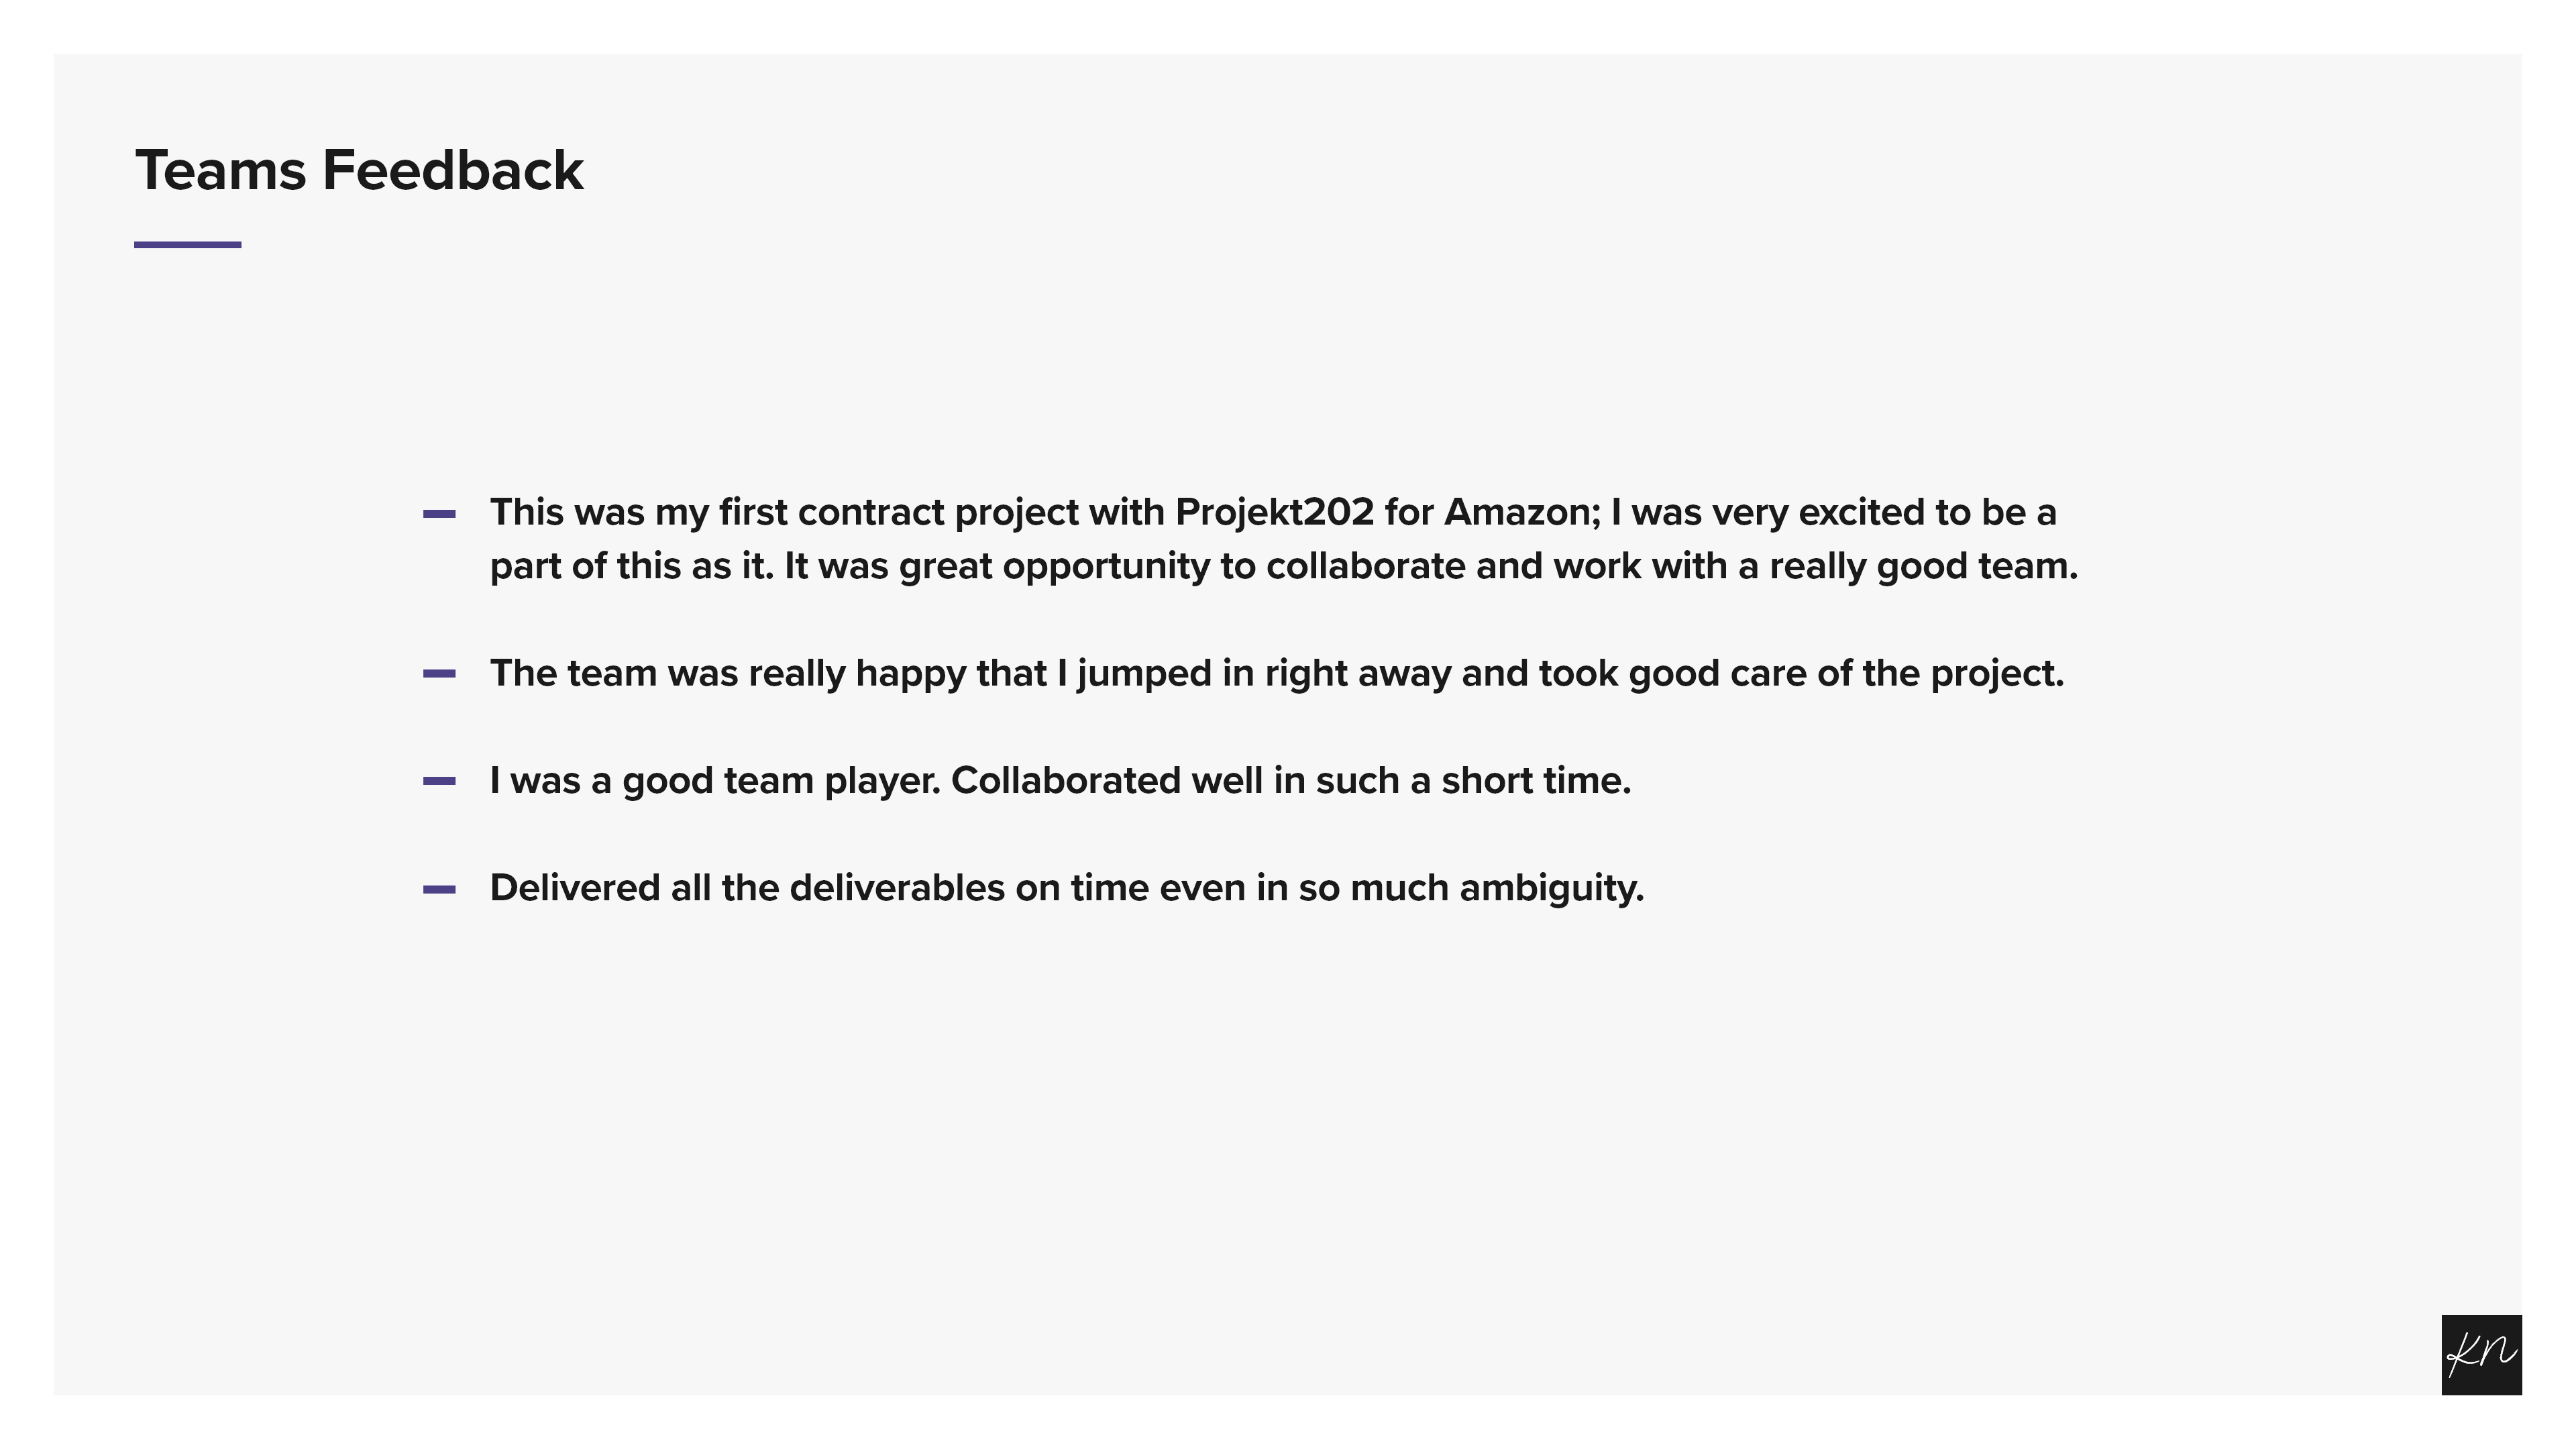The width and height of the screenshot is (2576, 1449).
Task: Select the dash bullet before "I was a good team player"
Action: (439, 781)
